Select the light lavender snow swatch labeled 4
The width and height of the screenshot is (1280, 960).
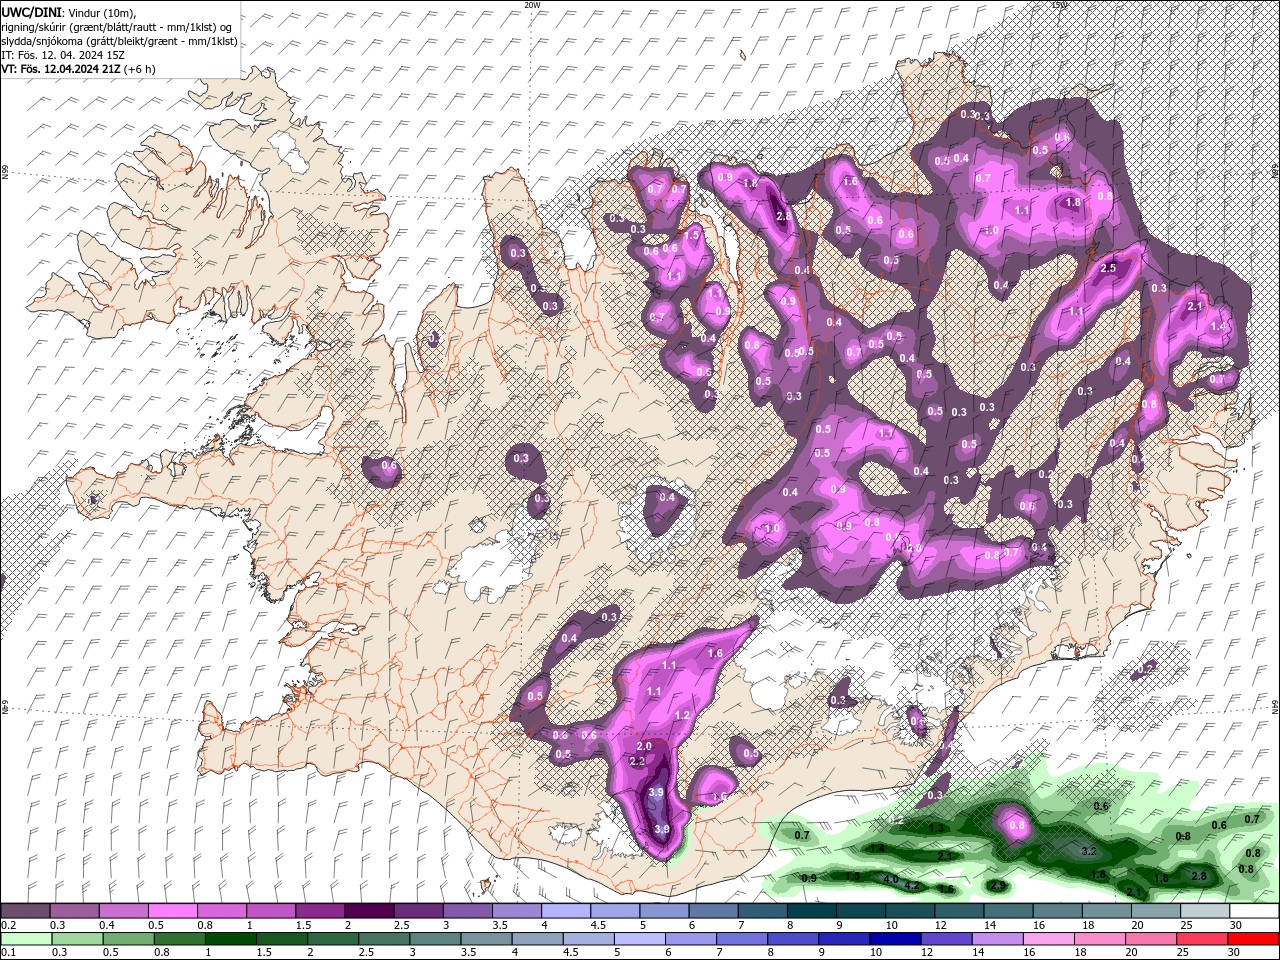click(565, 911)
